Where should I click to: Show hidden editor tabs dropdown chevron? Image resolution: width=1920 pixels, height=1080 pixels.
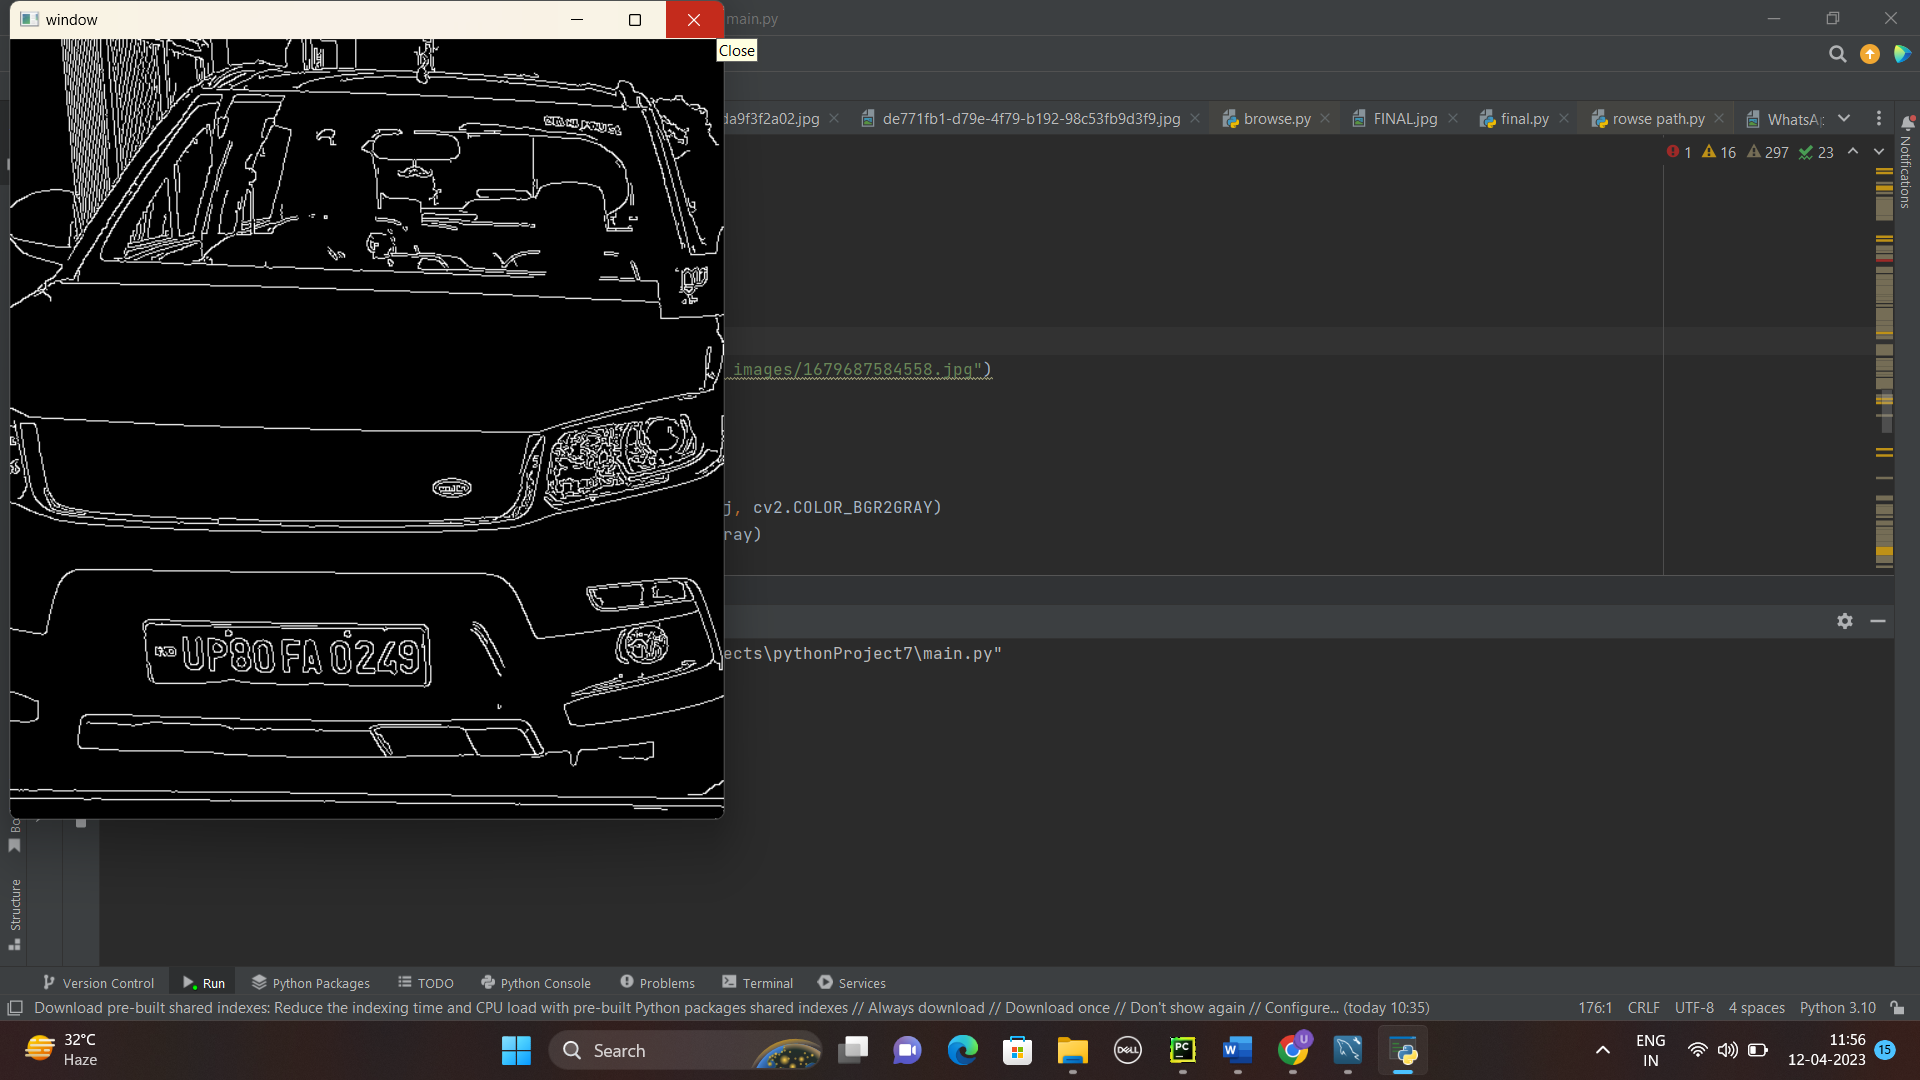[x=1844, y=118]
